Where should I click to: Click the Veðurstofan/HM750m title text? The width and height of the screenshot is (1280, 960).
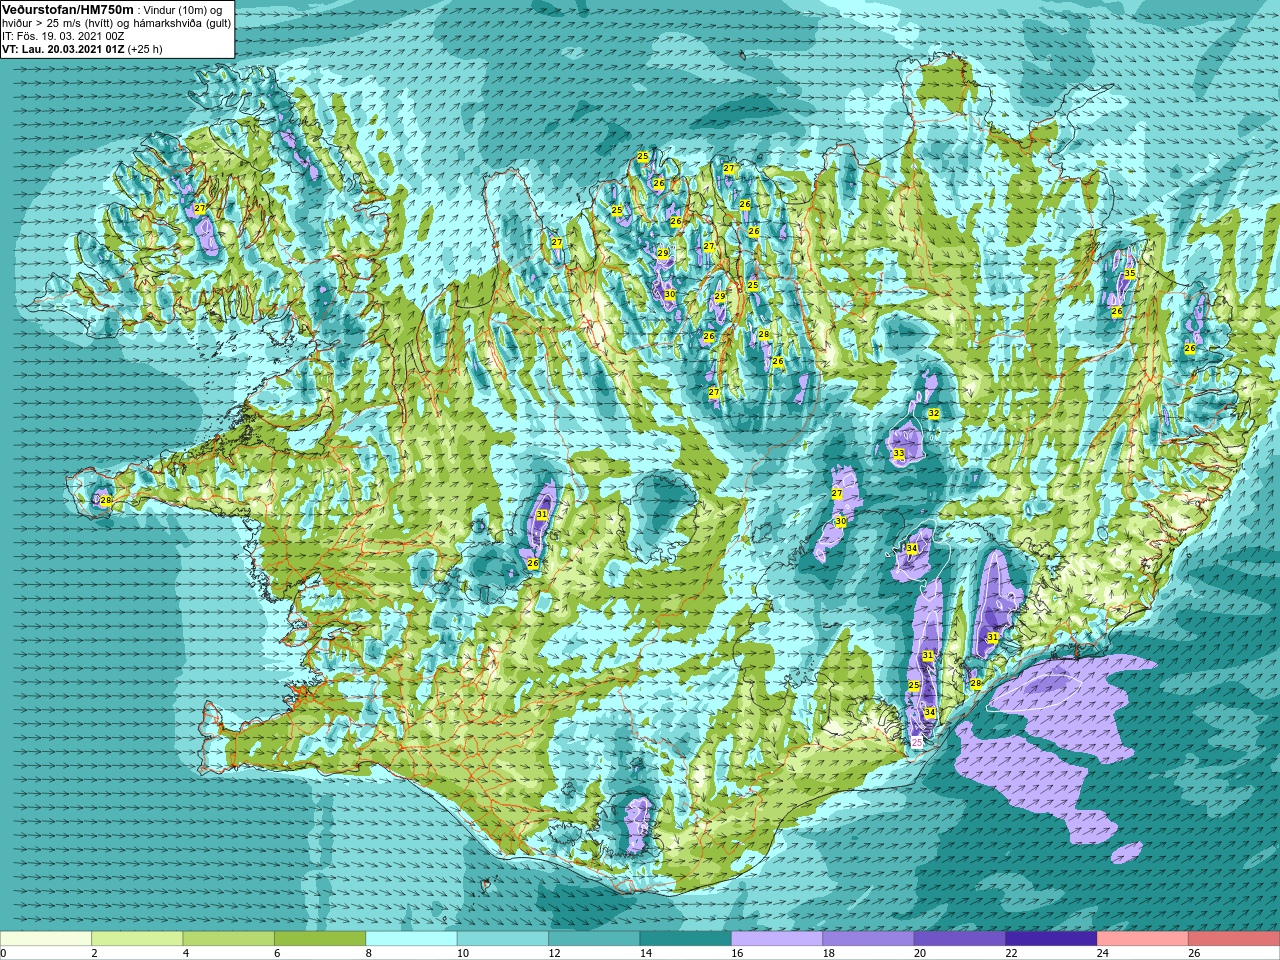[67, 9]
